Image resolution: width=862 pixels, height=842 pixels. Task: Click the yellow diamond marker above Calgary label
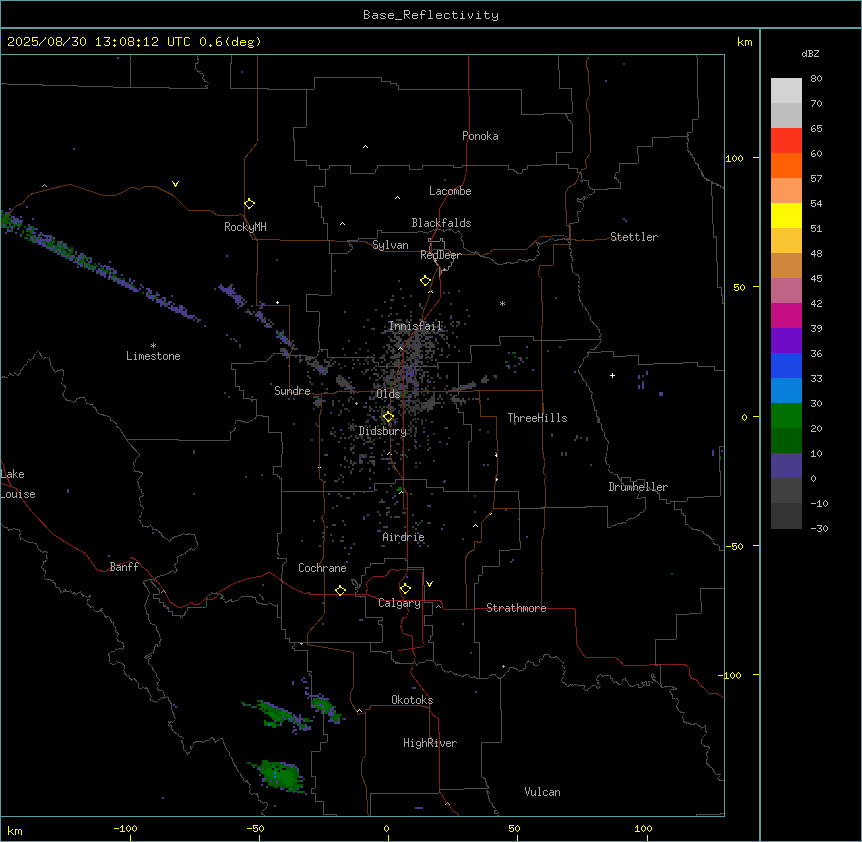click(x=405, y=589)
